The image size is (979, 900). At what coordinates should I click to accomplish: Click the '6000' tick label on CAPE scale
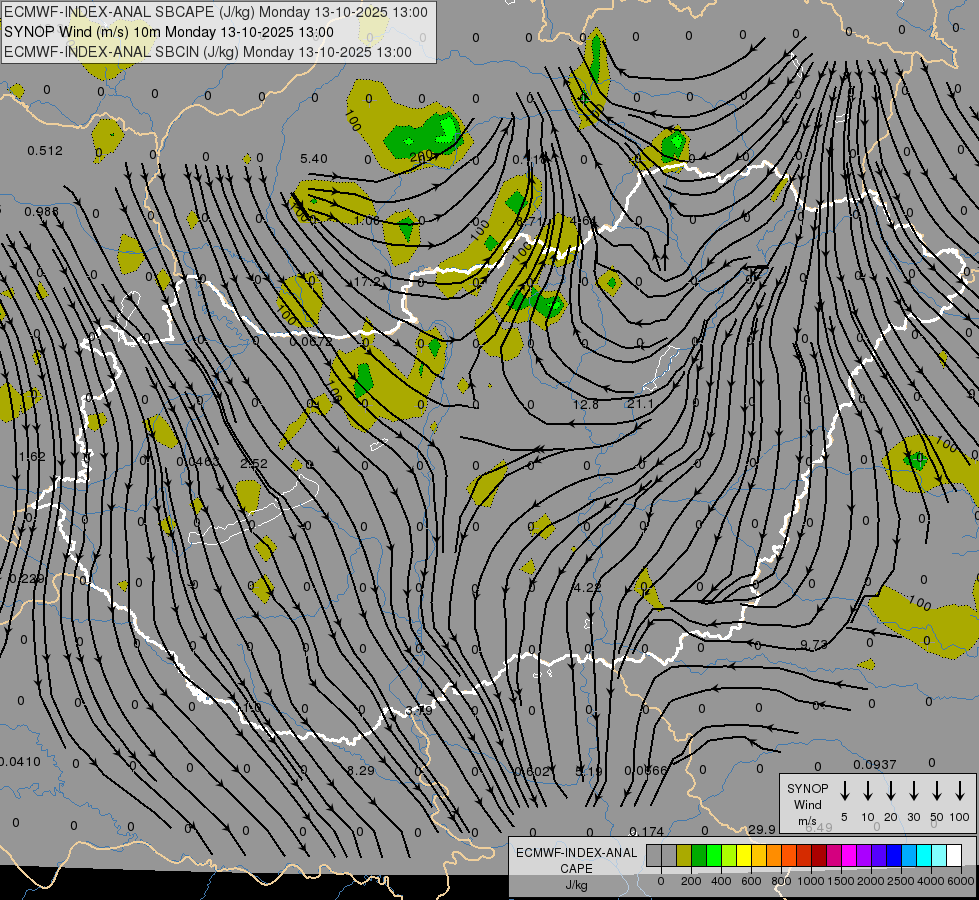pyautogui.click(x=961, y=881)
